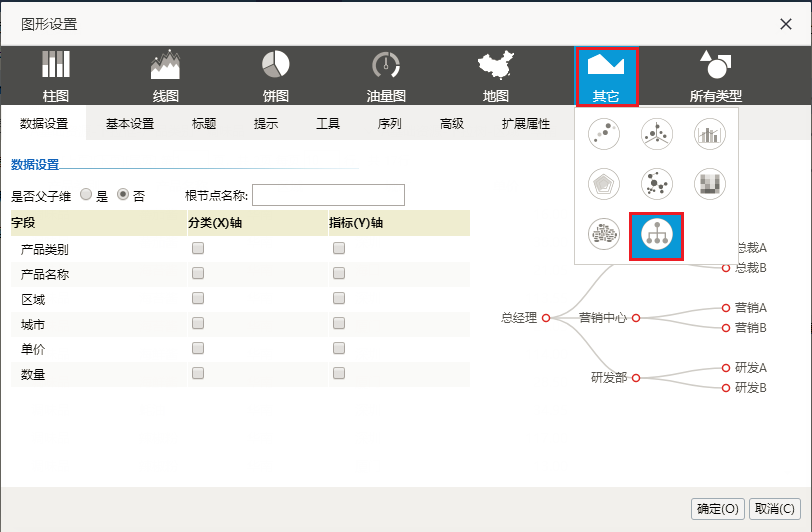Viewport: 812px width, 532px height.
Task: Switch to the 数据设置 tab
Action: click(44, 123)
